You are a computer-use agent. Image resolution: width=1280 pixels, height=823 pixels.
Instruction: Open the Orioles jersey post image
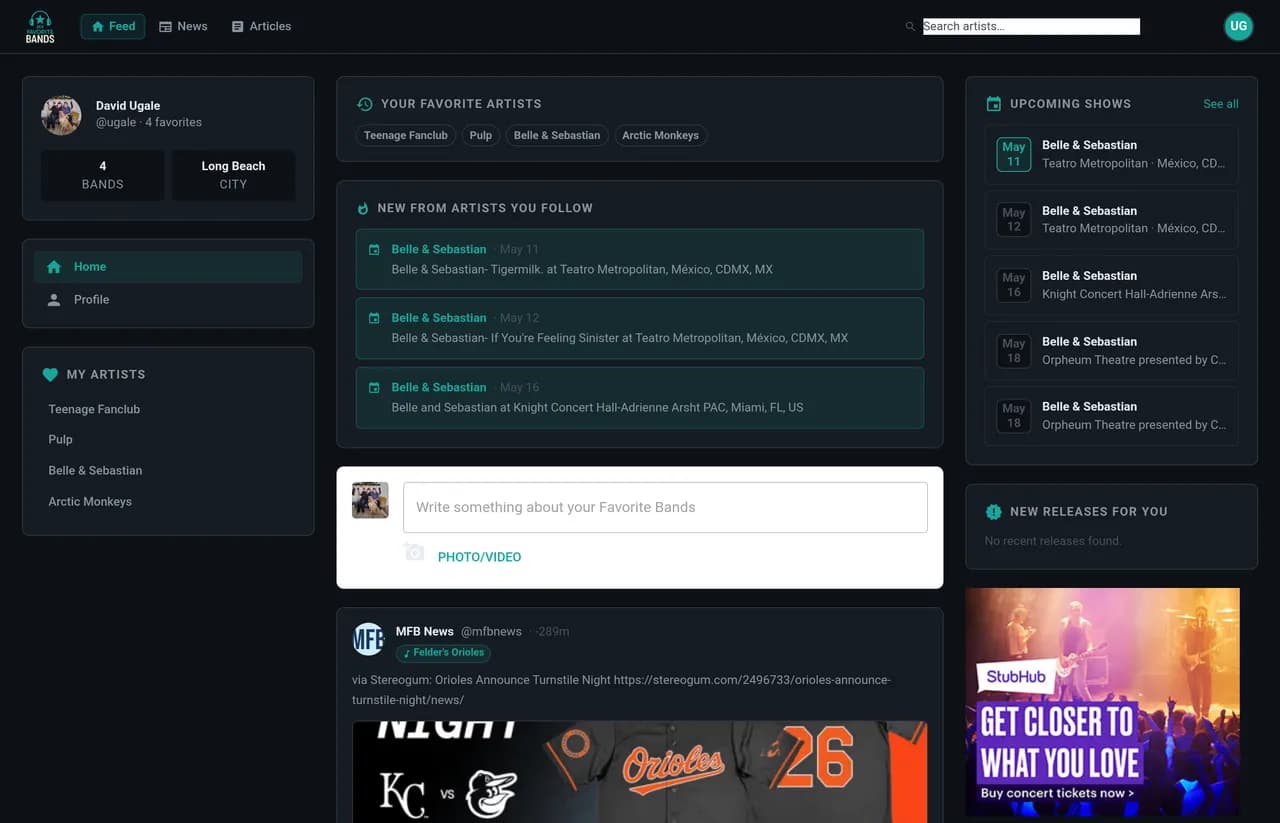pos(640,772)
